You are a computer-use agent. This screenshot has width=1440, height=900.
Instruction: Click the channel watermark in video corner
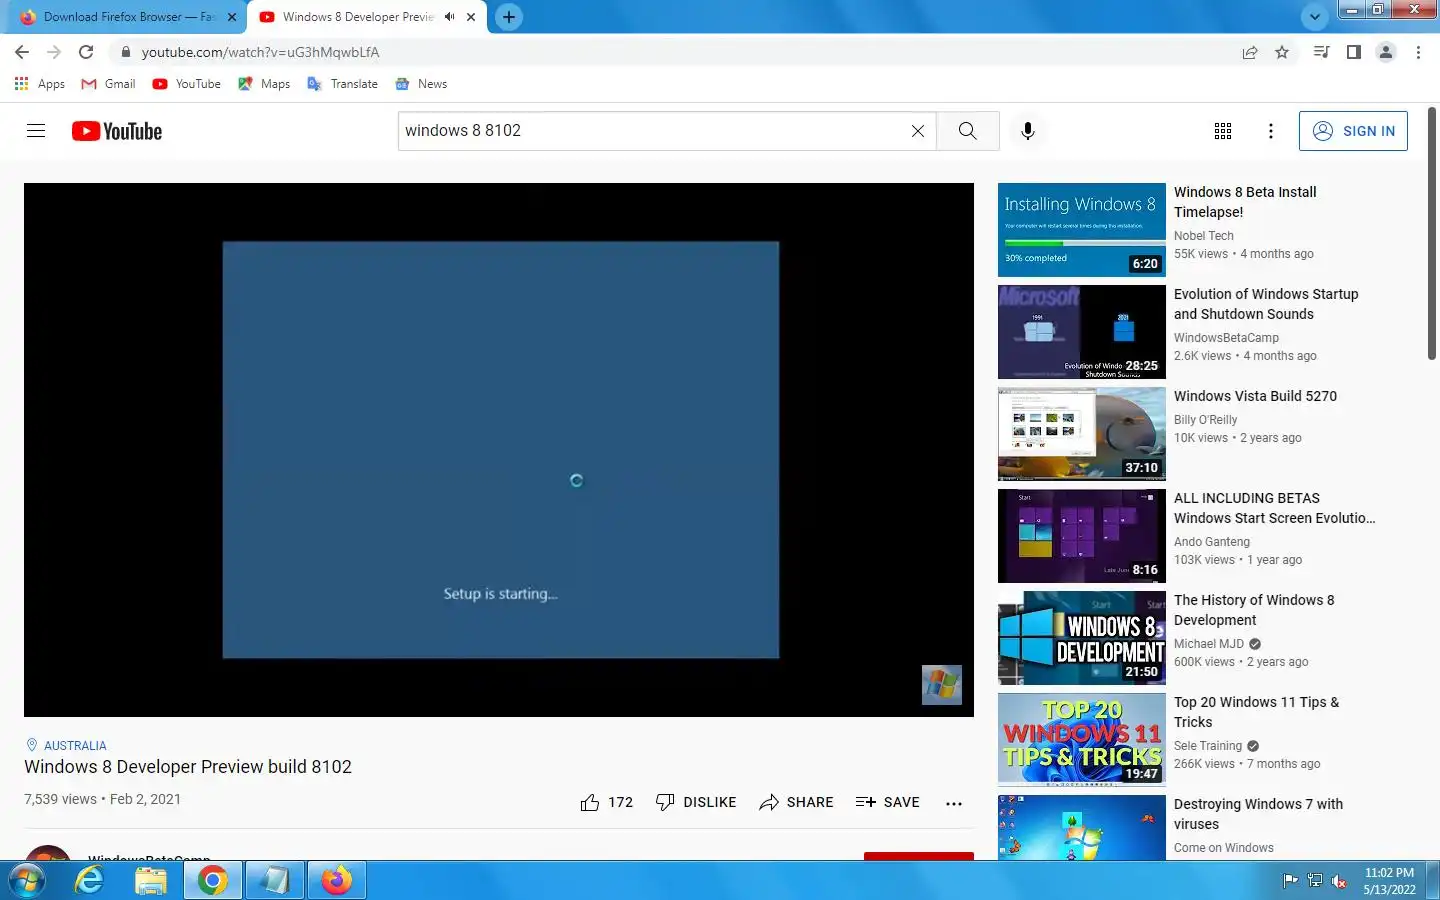click(x=941, y=685)
